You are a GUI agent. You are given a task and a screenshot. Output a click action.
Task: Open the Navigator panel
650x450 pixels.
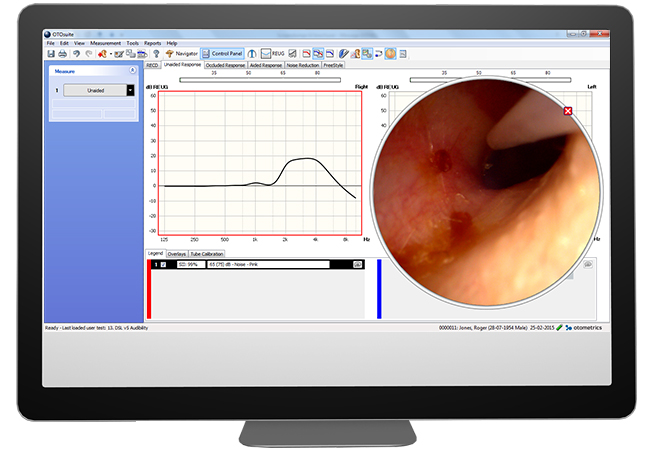click(181, 53)
